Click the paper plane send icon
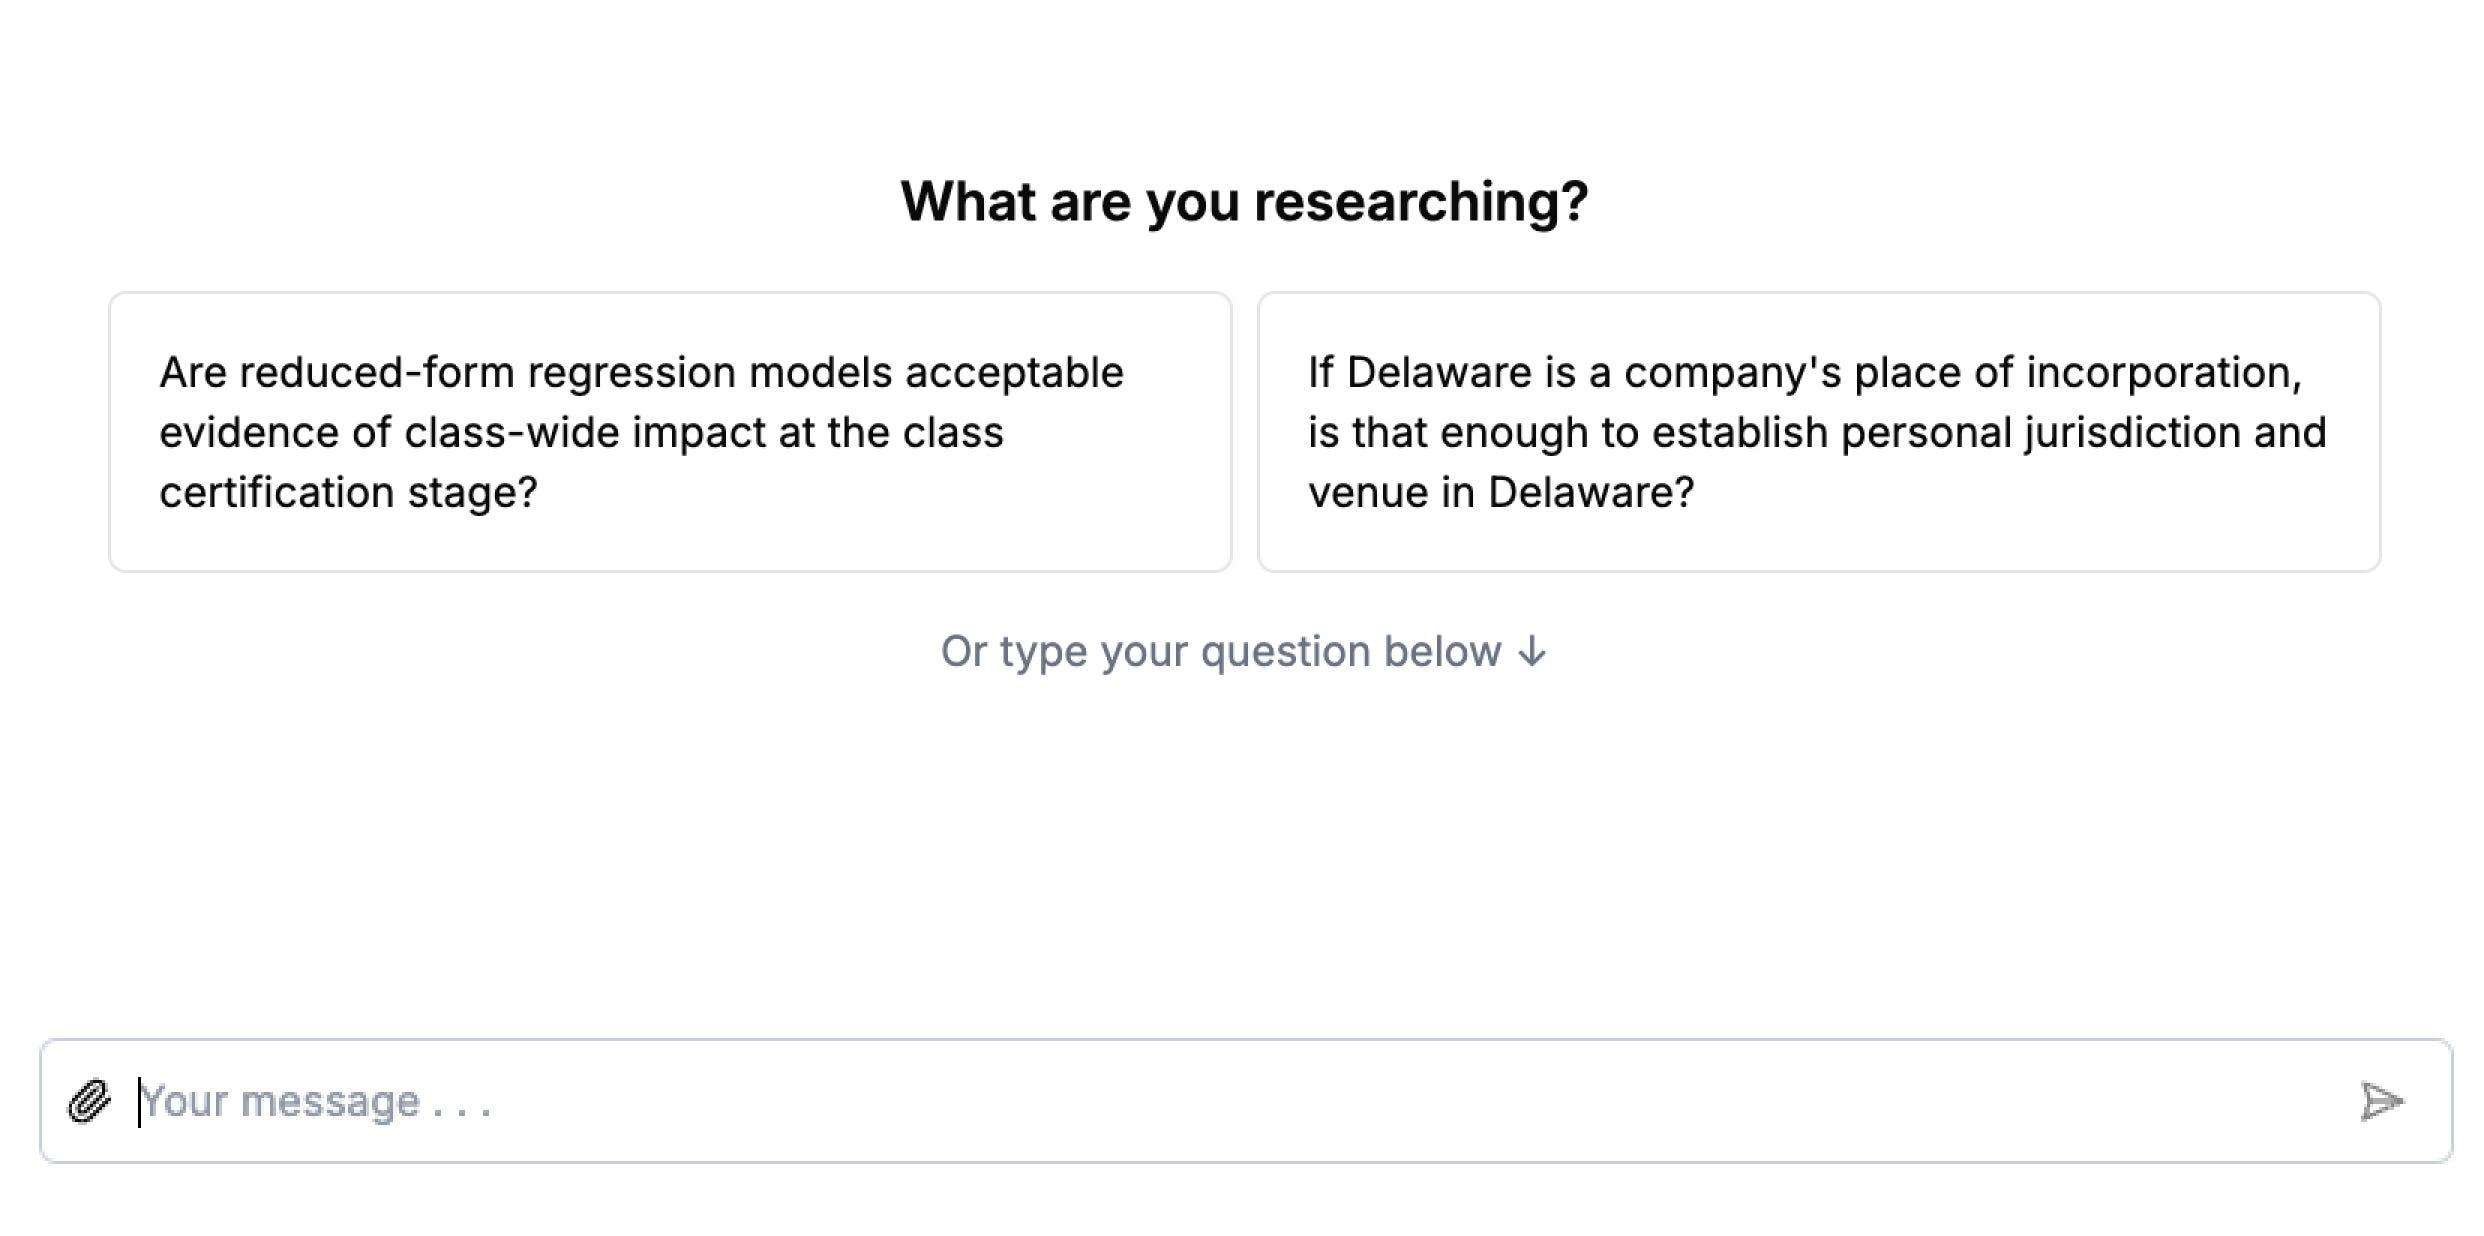The width and height of the screenshot is (2484, 1236). [x=2381, y=1101]
